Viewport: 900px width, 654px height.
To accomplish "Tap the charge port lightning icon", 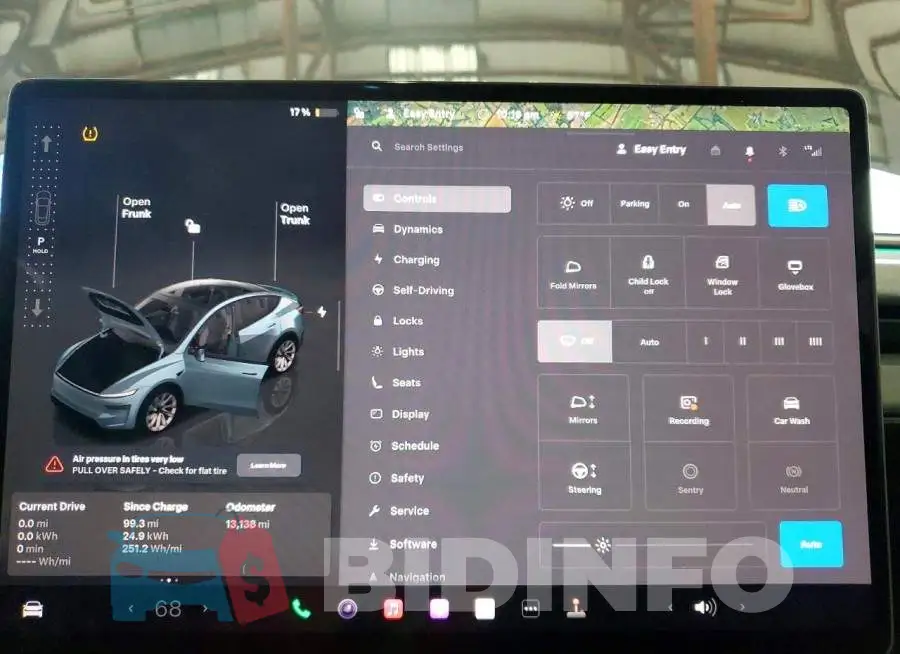I will (x=322, y=312).
